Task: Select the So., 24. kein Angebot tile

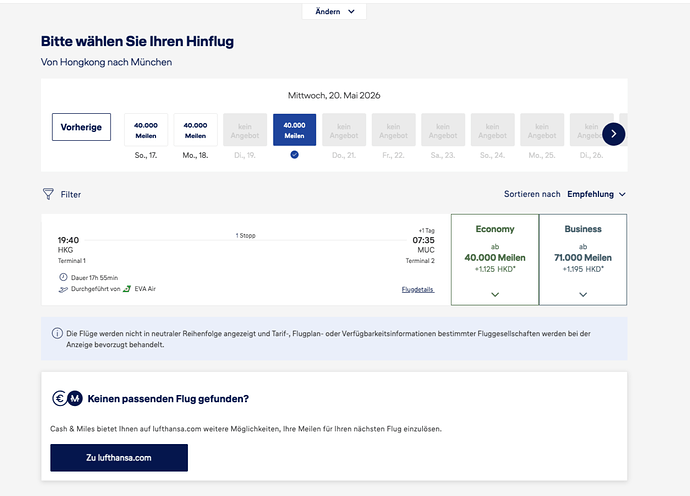Action: pos(492,130)
